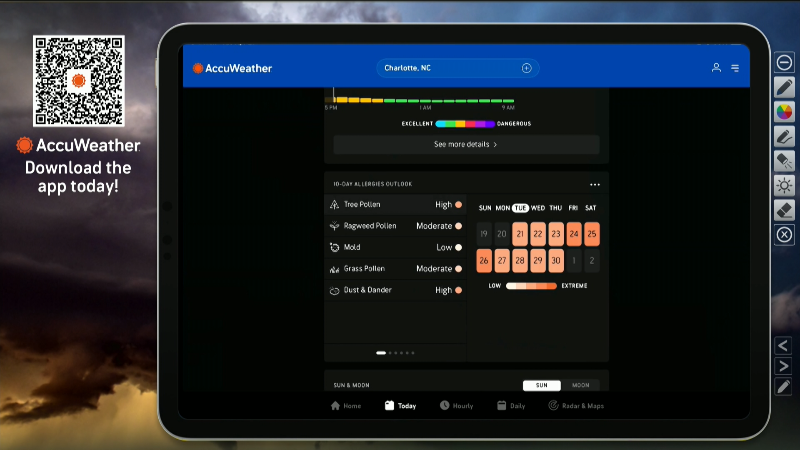Select the Dust & Dander row
800x450 pixels.
click(395, 290)
